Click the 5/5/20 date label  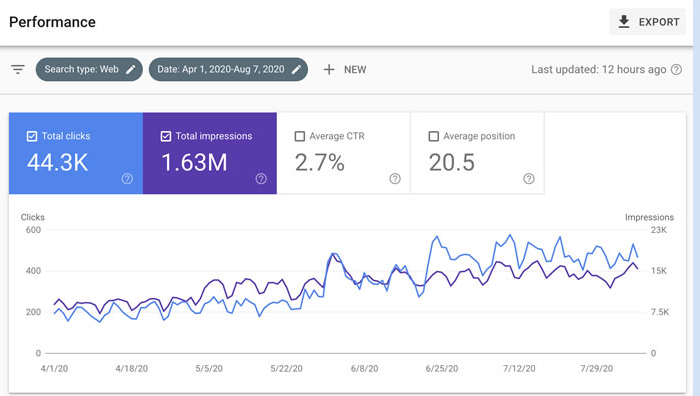point(209,368)
